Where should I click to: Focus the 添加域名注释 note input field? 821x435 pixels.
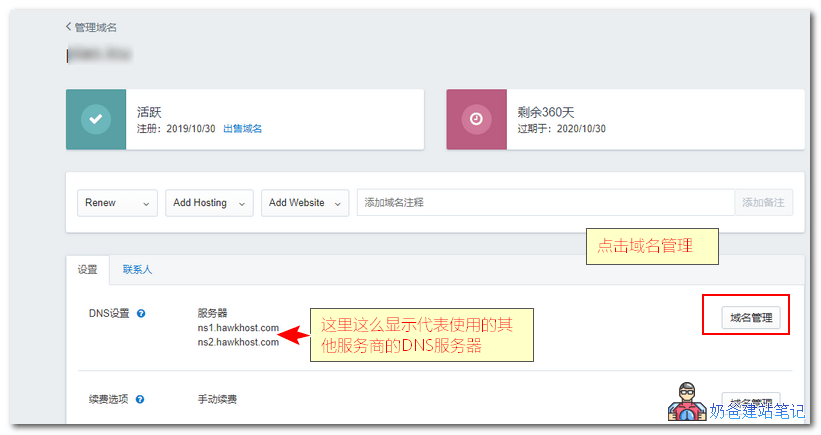[x=545, y=203]
